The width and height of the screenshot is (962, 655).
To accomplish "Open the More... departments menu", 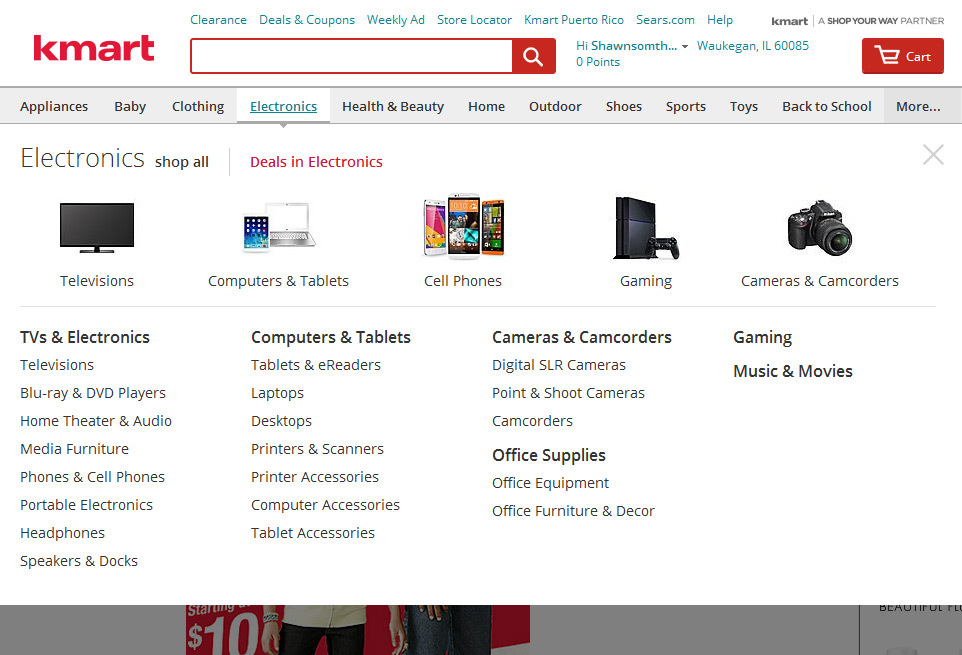I will point(918,106).
